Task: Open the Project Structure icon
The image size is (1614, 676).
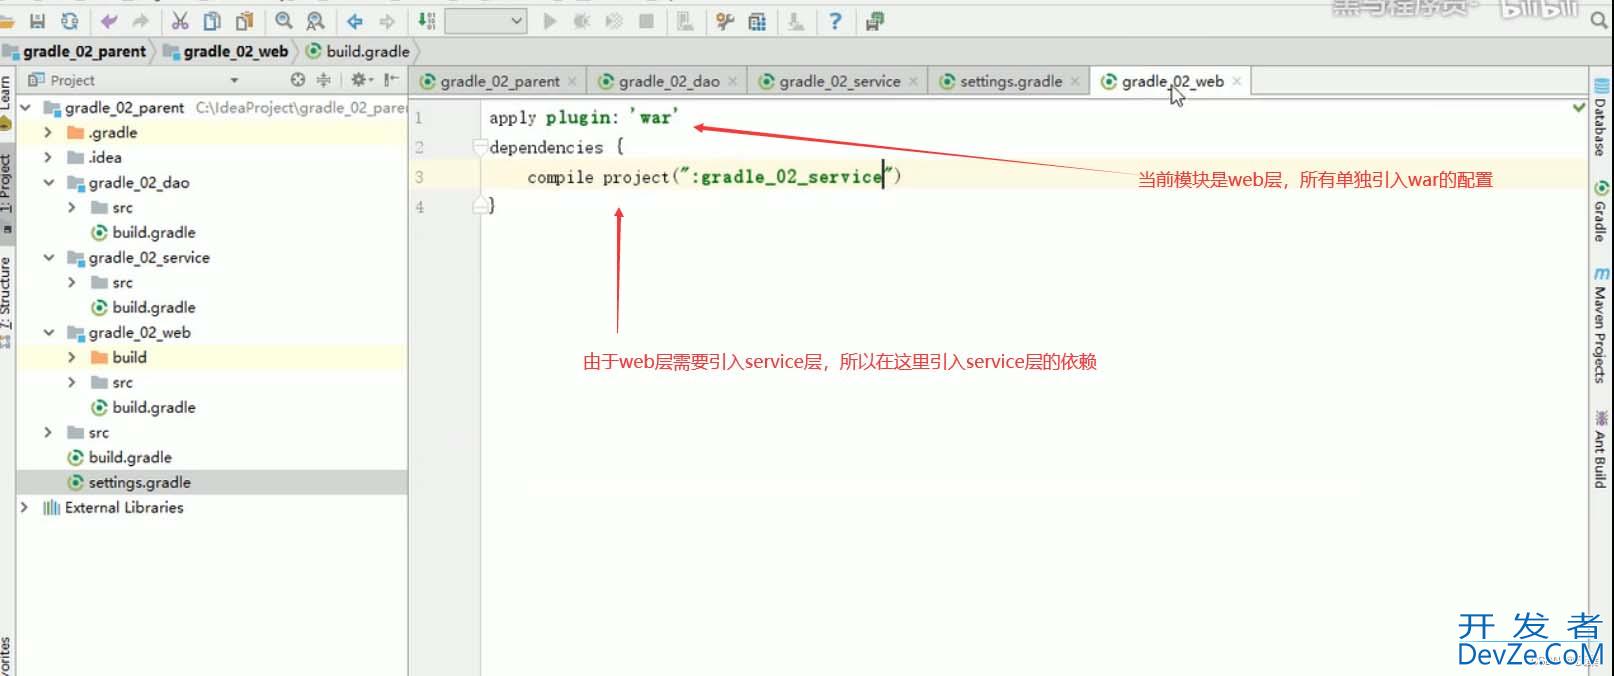Action: tap(757, 21)
